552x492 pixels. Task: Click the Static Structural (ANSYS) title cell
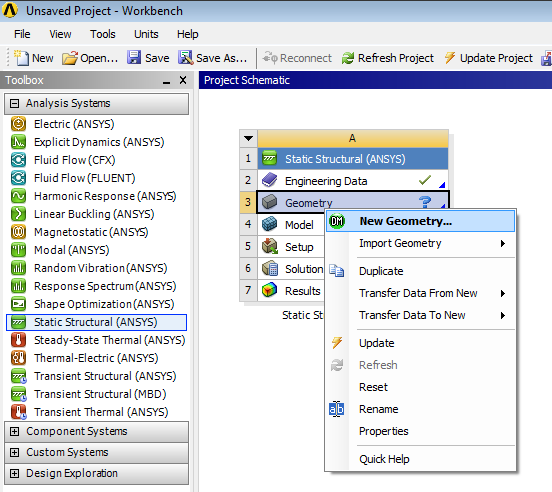pyautogui.click(x=353, y=159)
